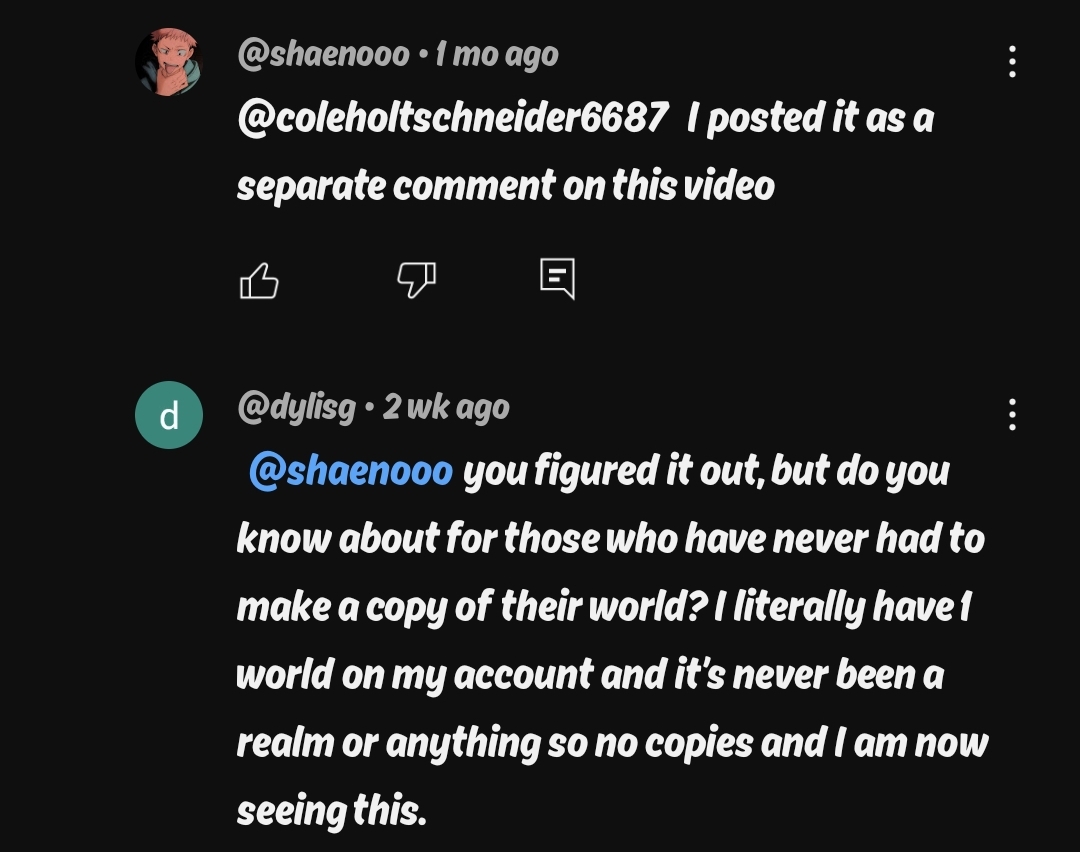The image size is (1080, 852).
Task: Click the '2 wk ago' timestamp
Action: [x=446, y=407]
